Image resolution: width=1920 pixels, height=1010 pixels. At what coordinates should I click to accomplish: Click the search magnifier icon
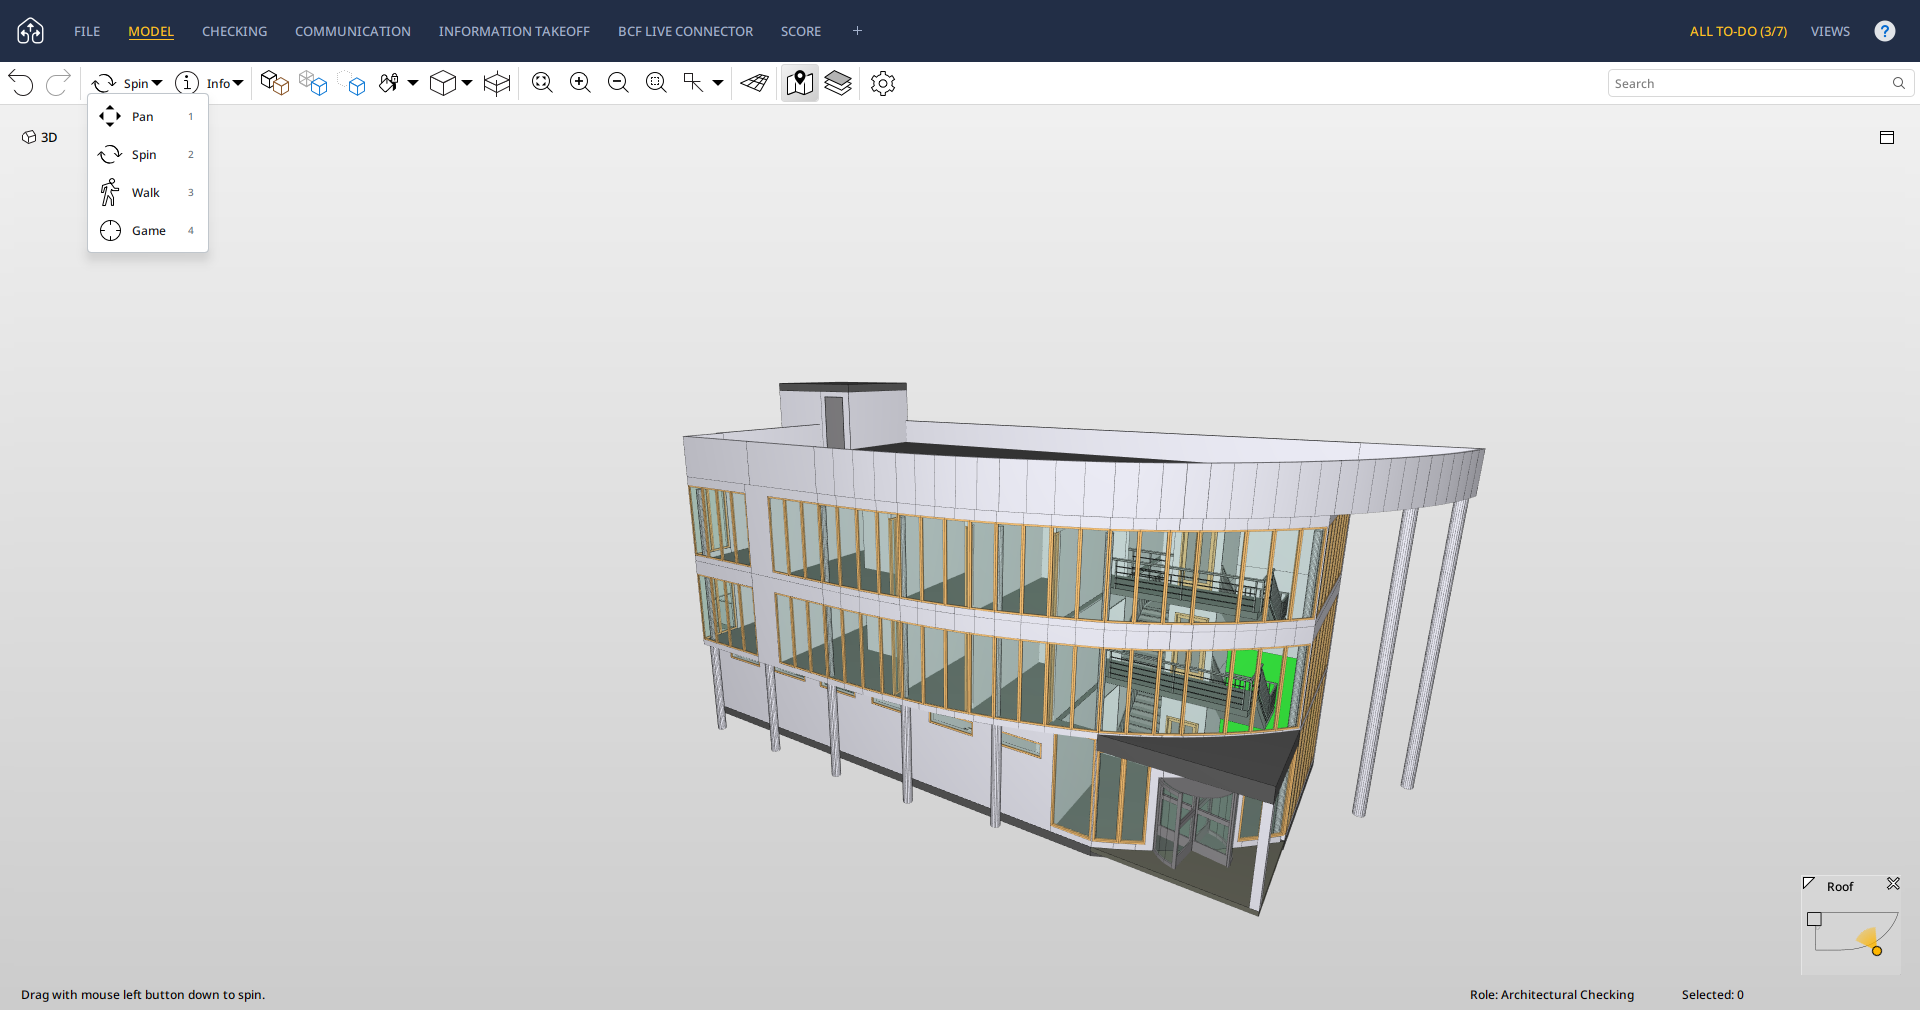pyautogui.click(x=1899, y=83)
